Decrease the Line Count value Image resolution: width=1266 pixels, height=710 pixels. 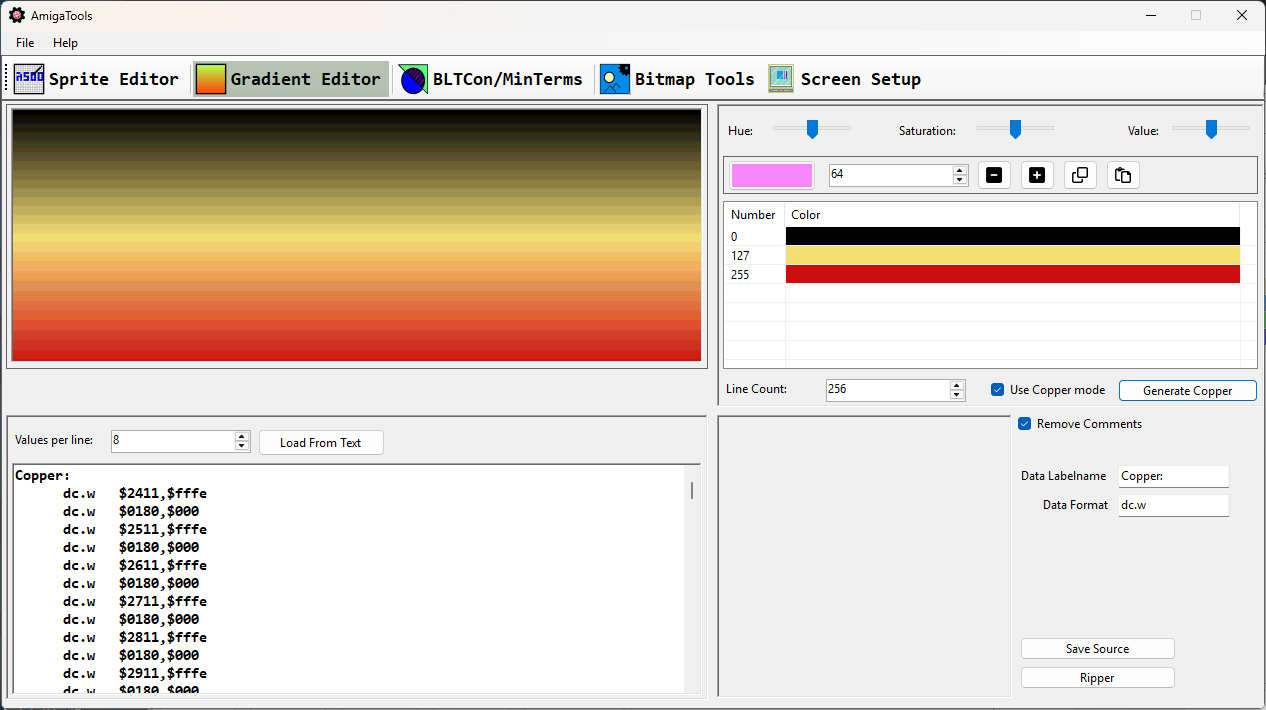point(957,395)
